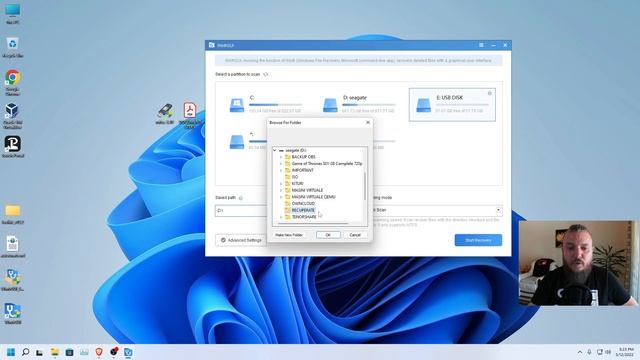Open the text document desktop icon
The height and width of the screenshot is (360, 640).
pos(13,247)
